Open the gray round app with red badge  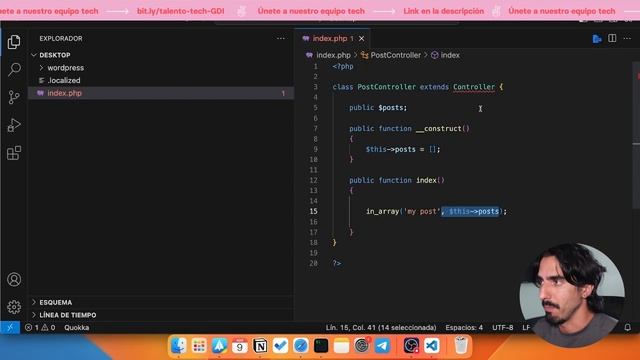click(362, 346)
